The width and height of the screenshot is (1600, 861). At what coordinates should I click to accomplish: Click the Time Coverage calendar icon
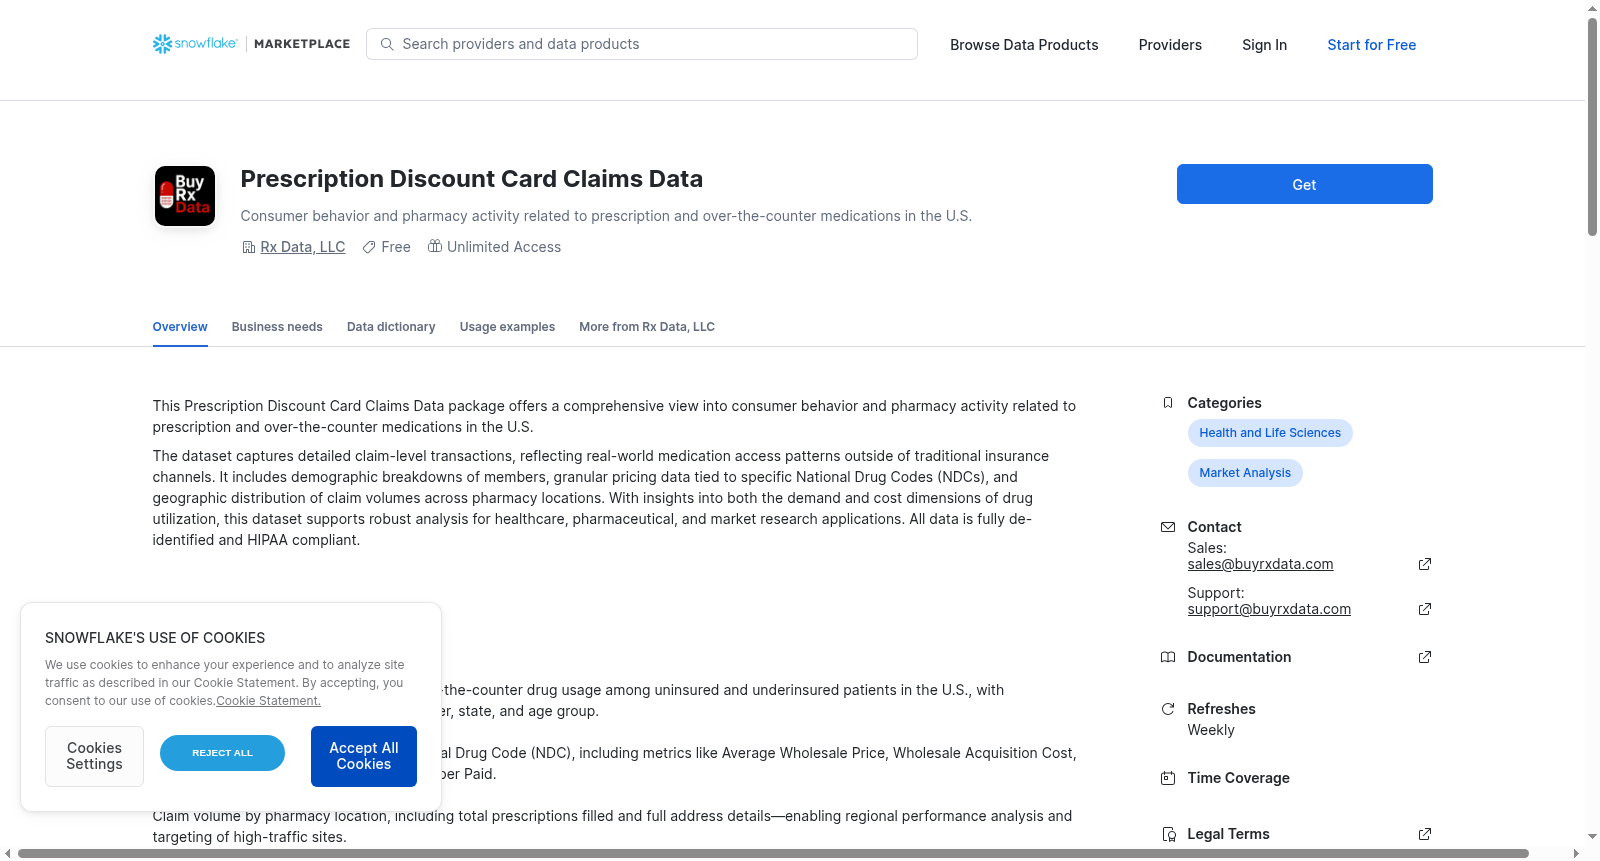[x=1168, y=778]
